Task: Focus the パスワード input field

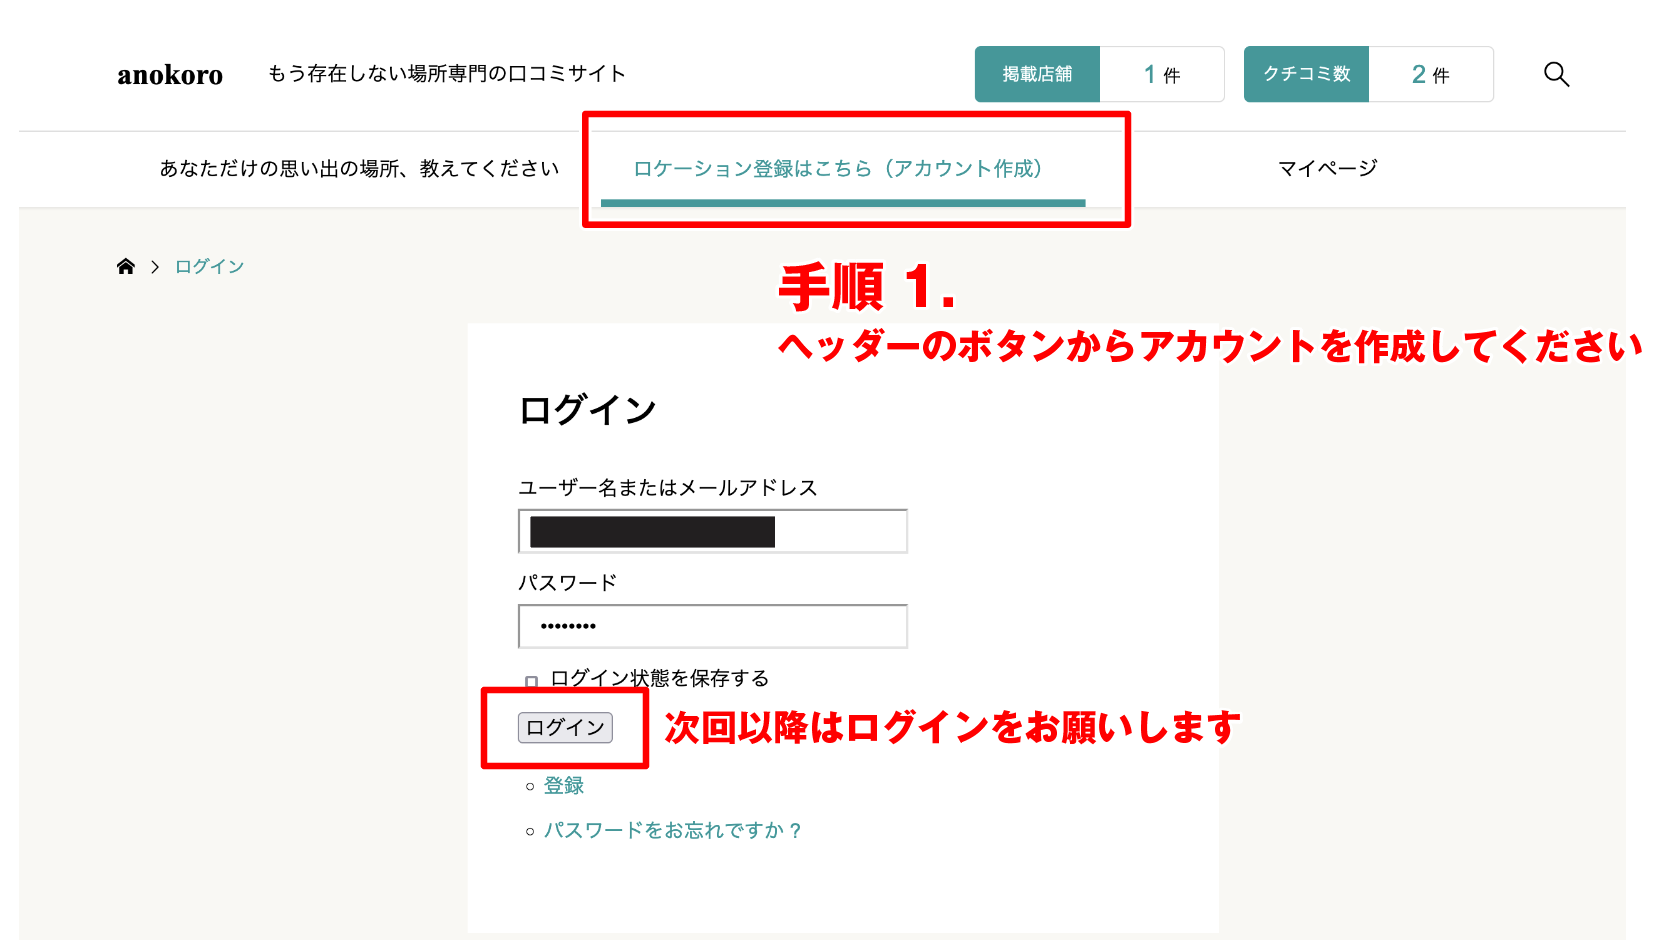Action: point(712,626)
